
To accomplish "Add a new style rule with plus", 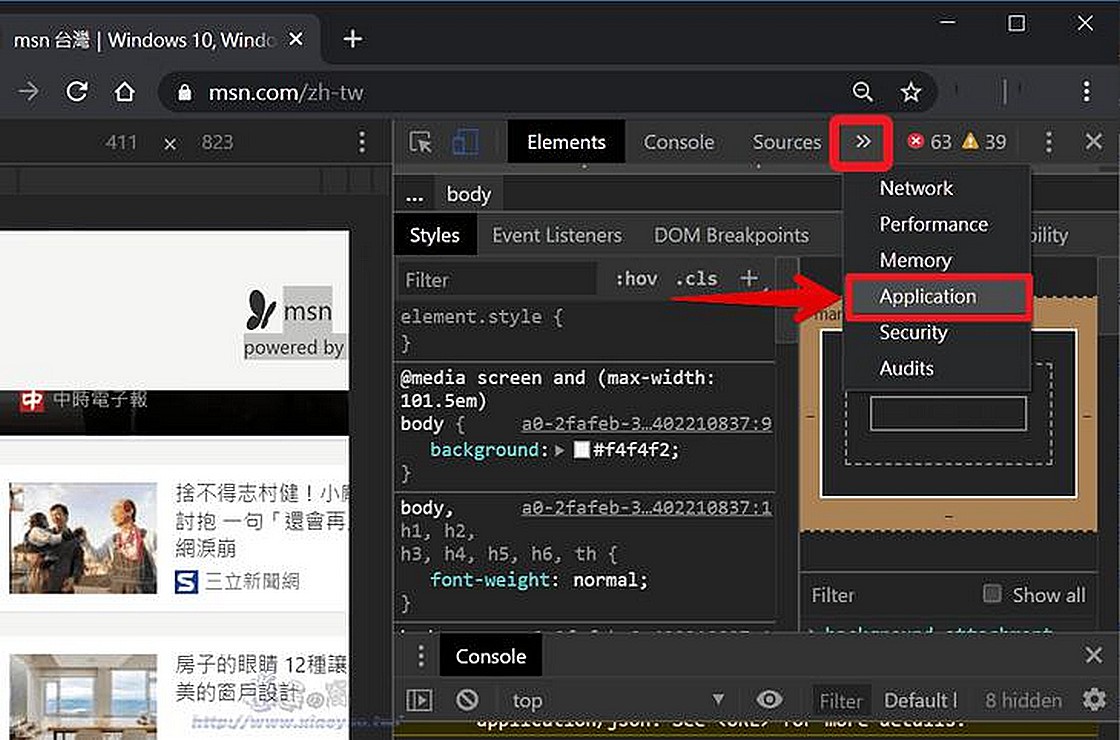I will pos(749,278).
